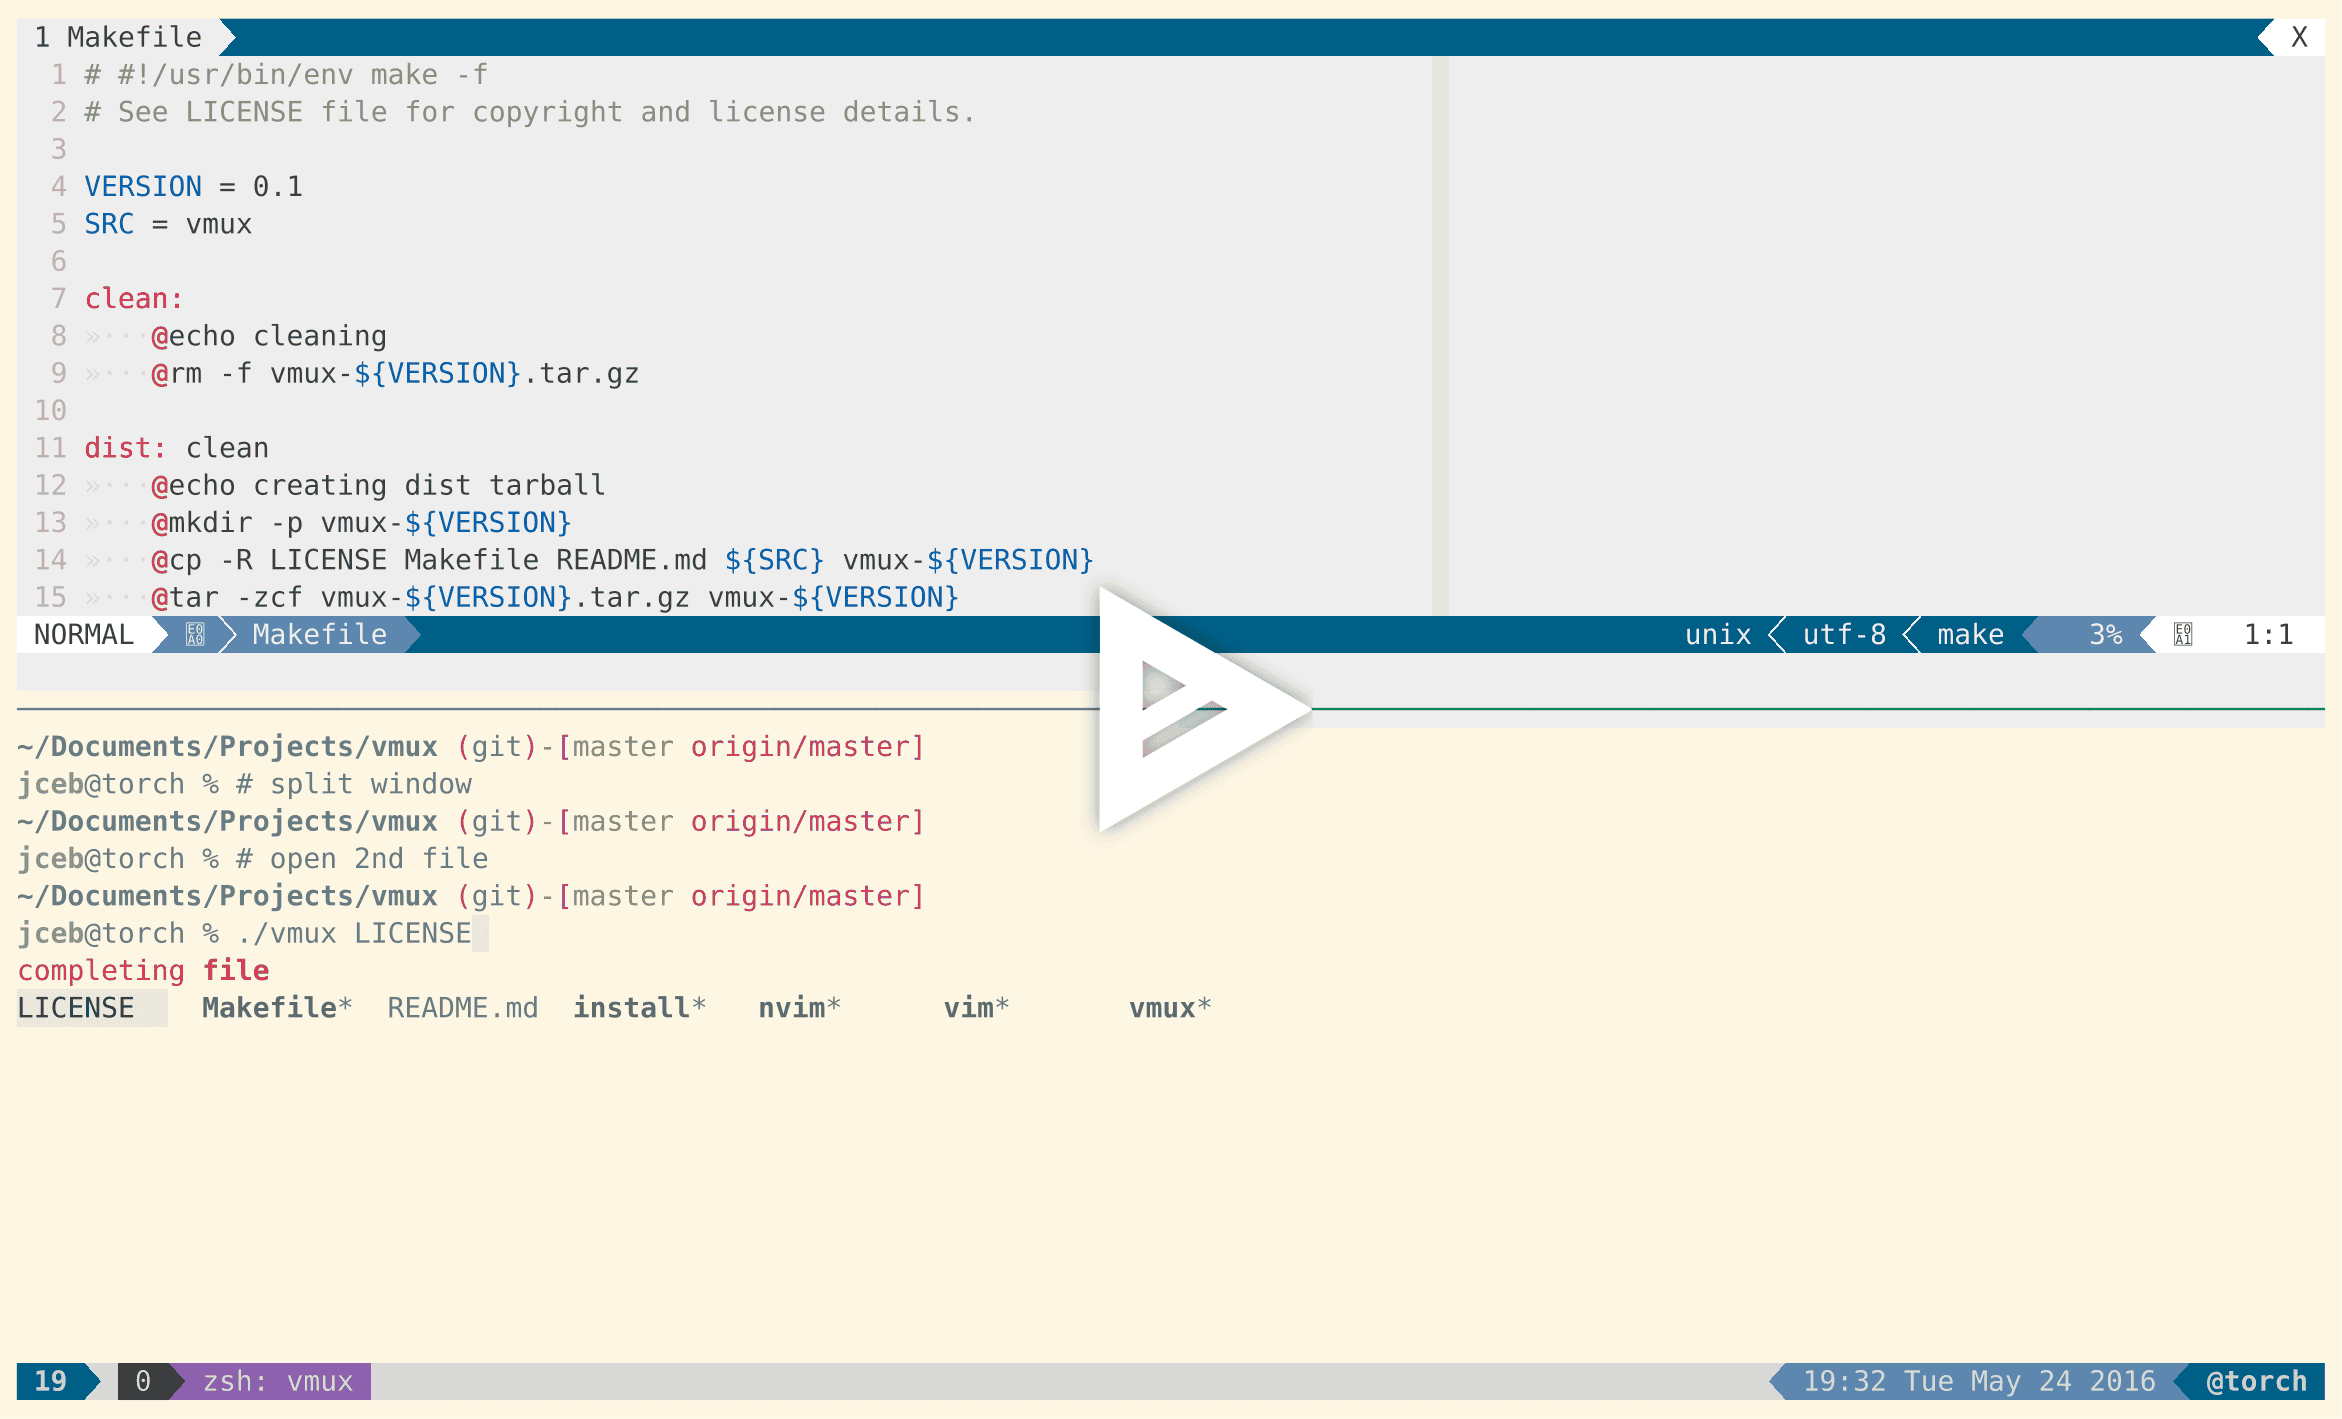Click the install* completion entry
Screen dimensions: 2342x1419
638,1008
